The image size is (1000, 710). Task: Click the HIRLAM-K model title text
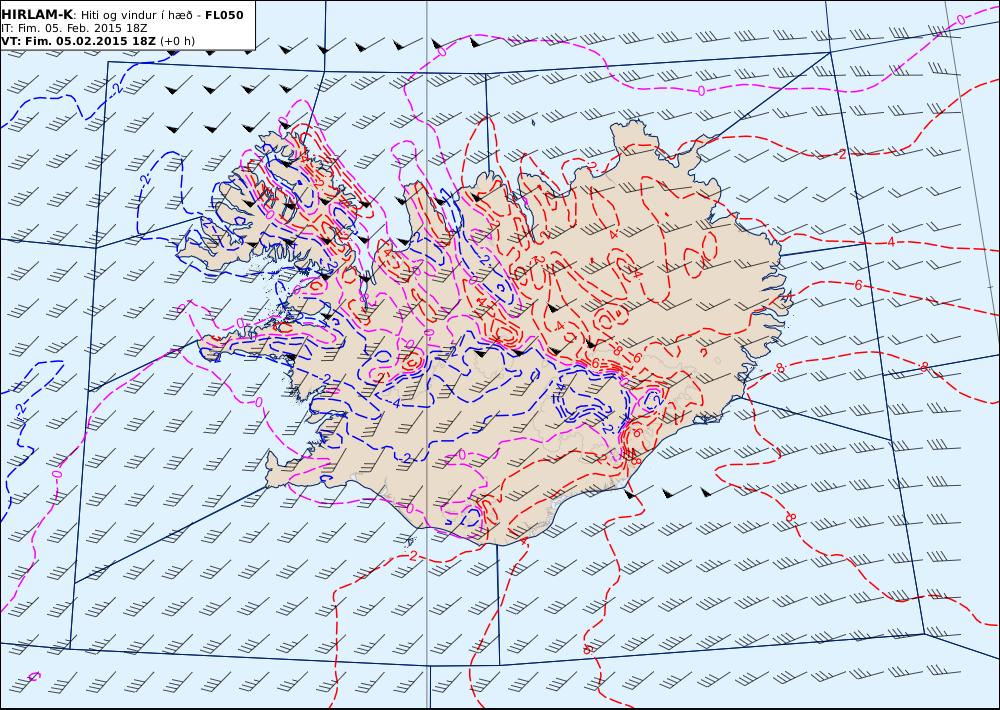(37, 15)
